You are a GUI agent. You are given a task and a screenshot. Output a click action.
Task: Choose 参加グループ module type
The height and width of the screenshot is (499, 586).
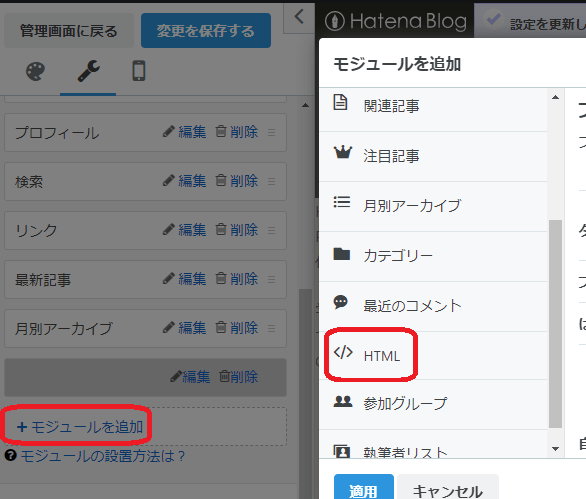[433, 404]
